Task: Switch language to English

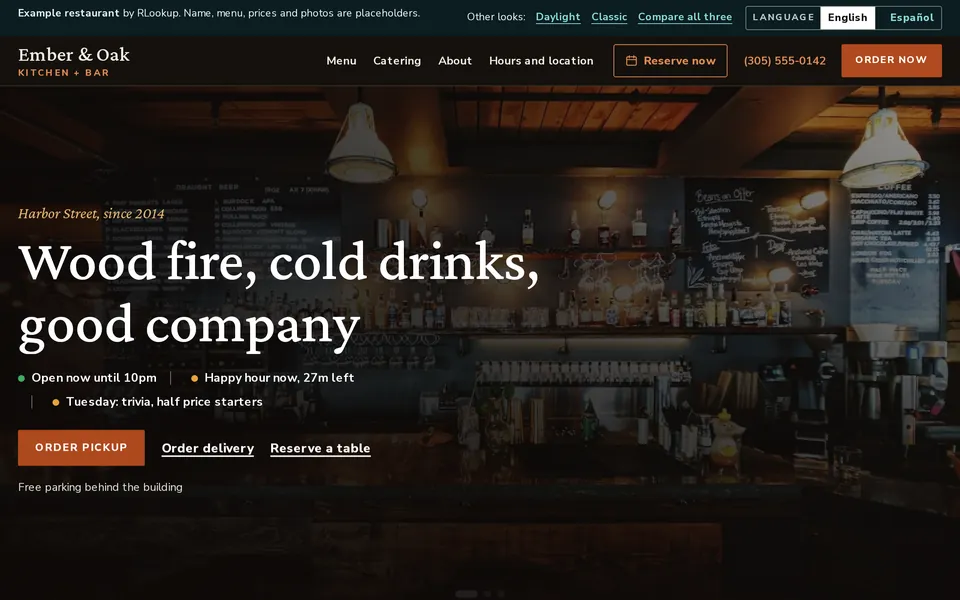Action: (847, 18)
